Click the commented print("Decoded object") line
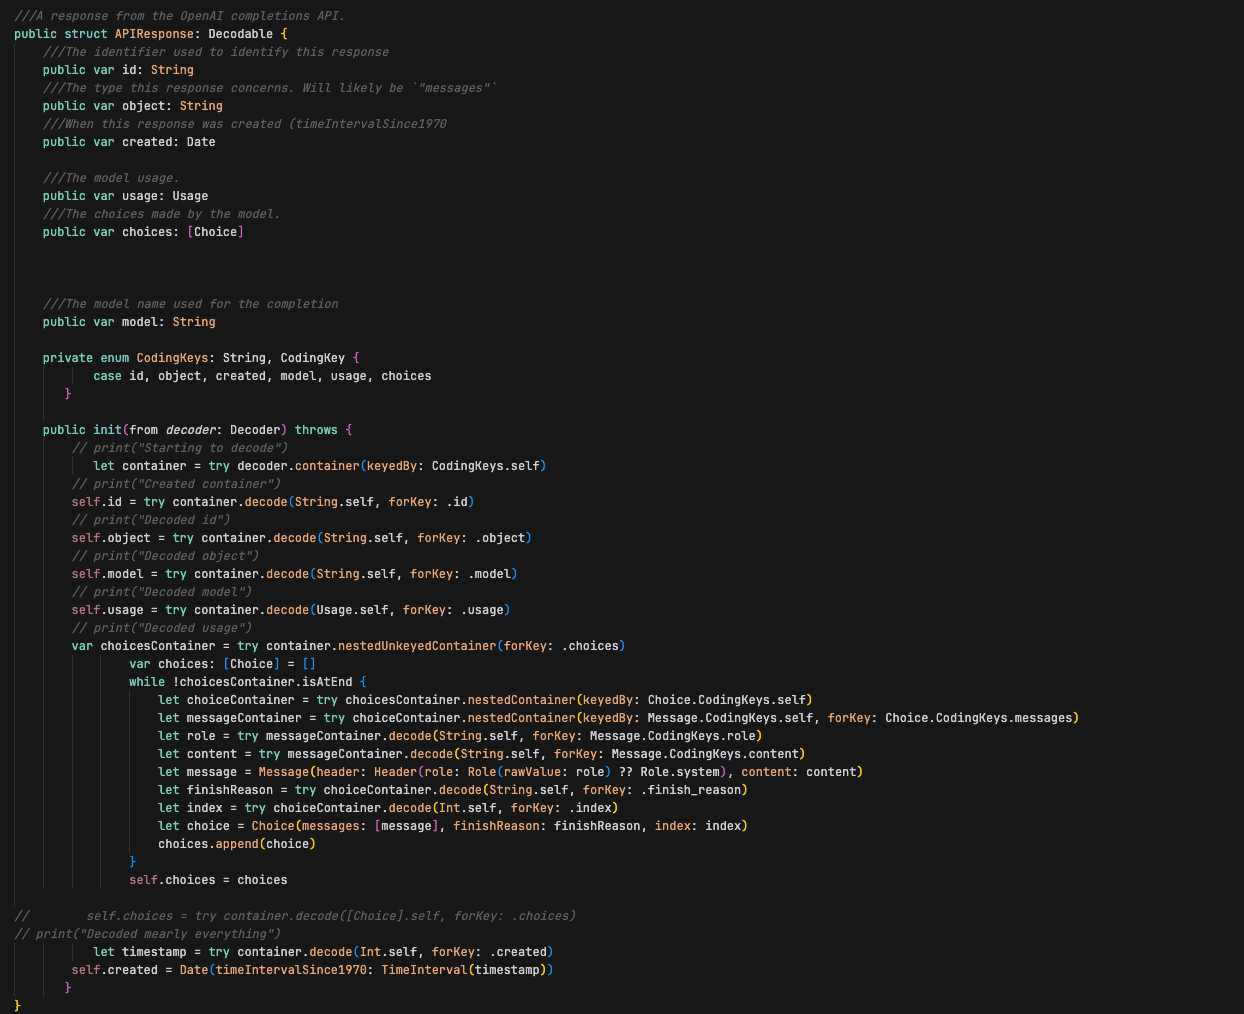 pos(165,556)
